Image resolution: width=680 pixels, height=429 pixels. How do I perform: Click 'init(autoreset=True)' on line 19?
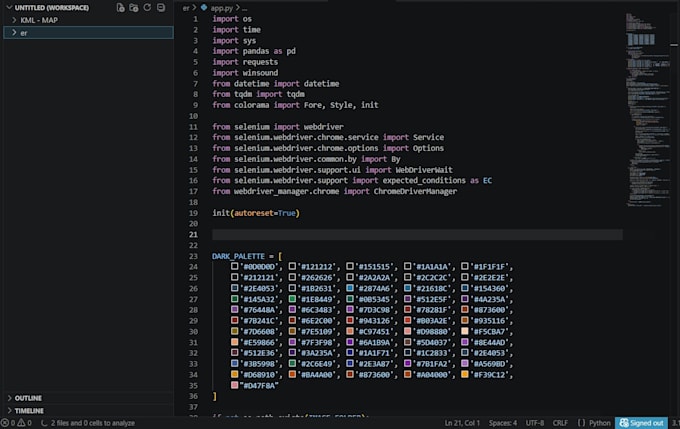pos(256,213)
